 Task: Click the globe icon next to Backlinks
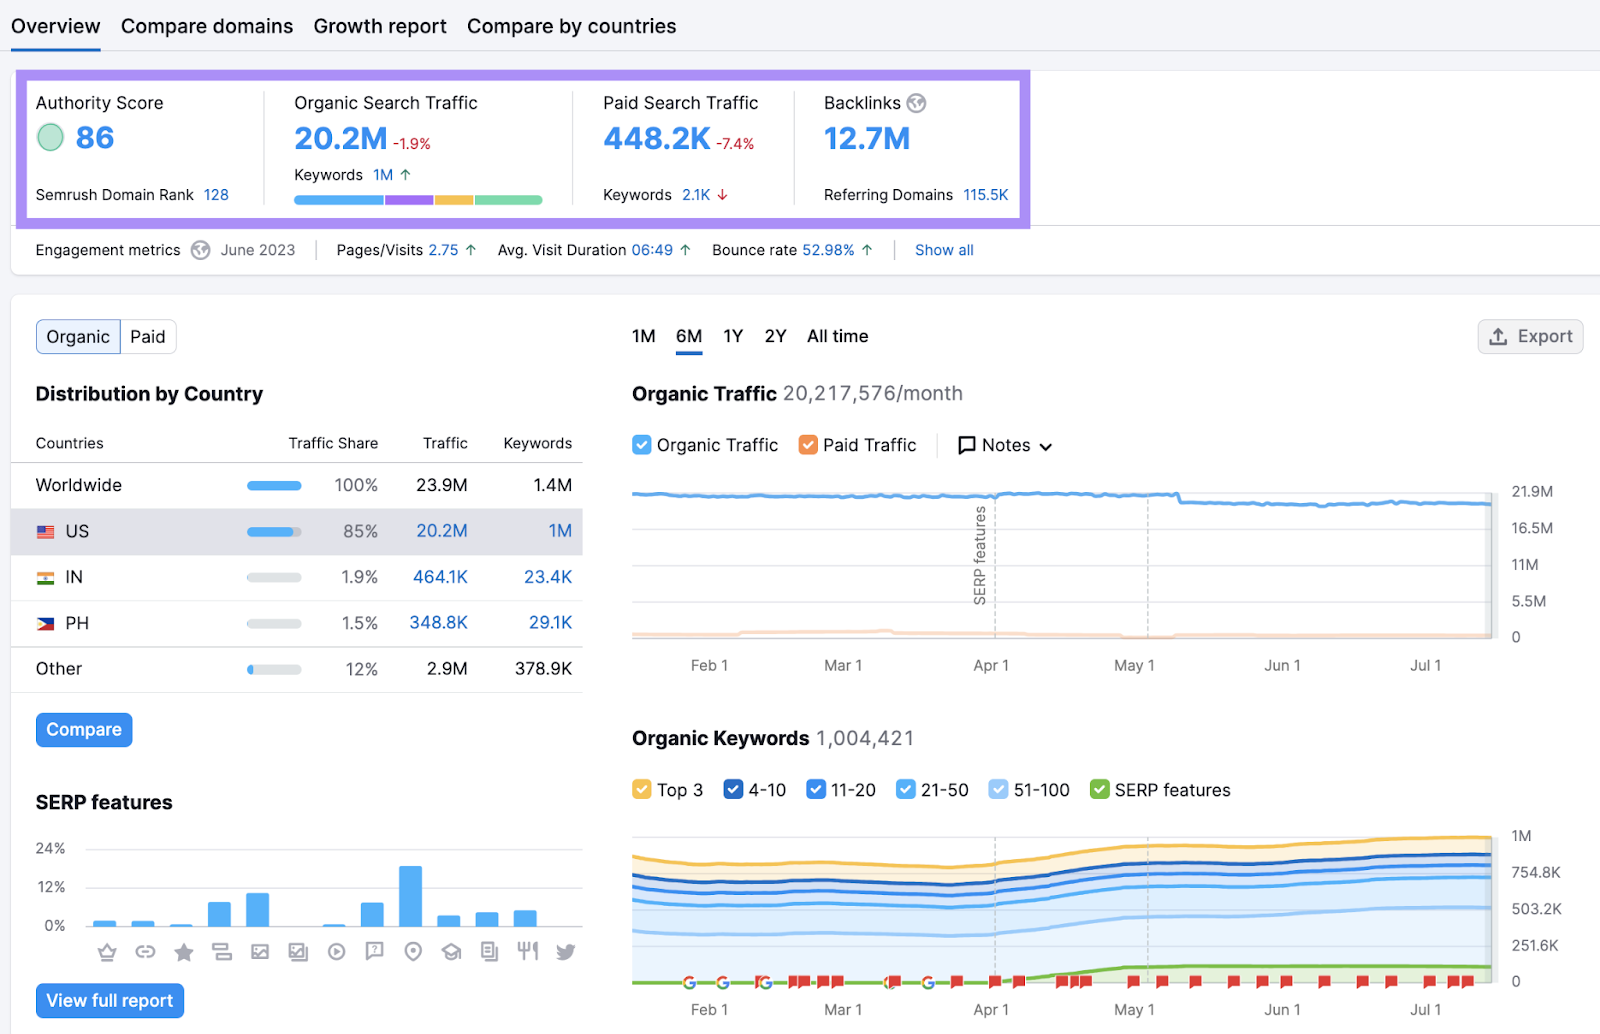pyautogui.click(x=917, y=103)
